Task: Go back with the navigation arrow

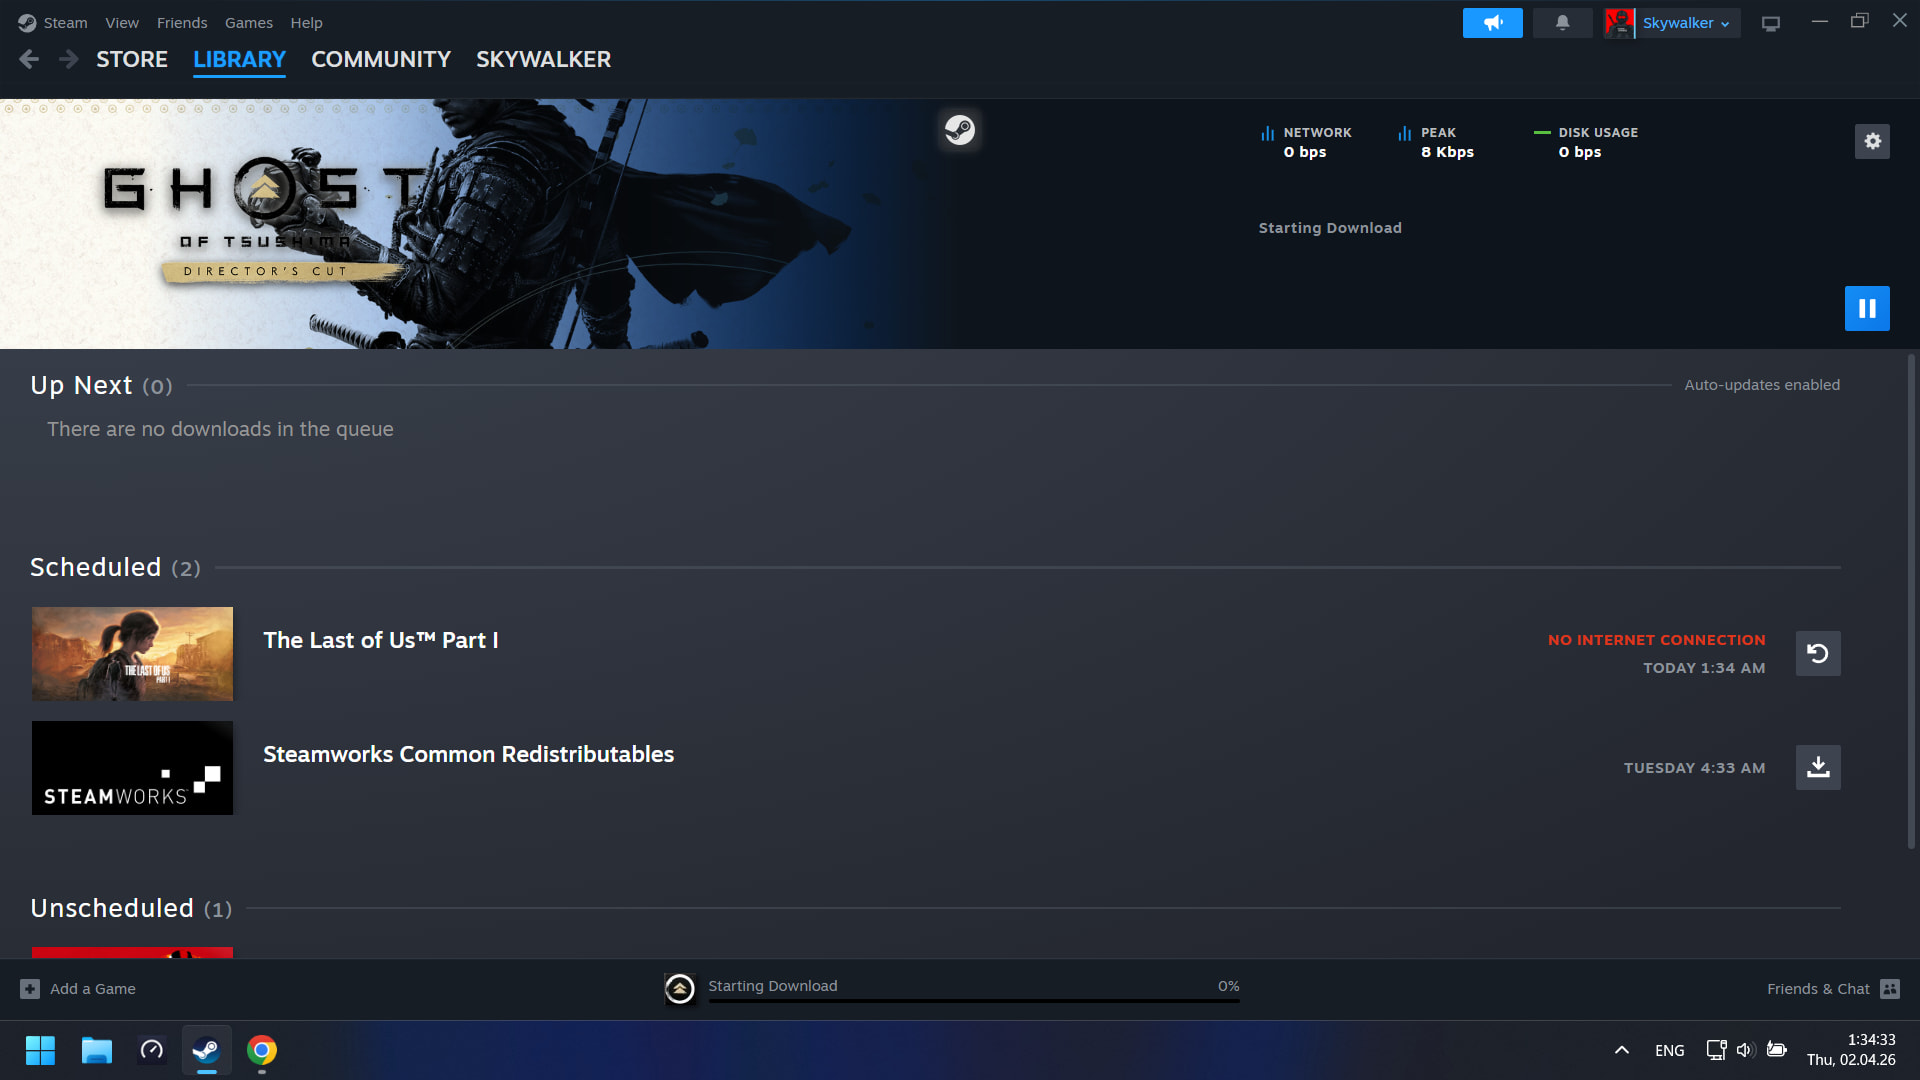Action: (29, 59)
